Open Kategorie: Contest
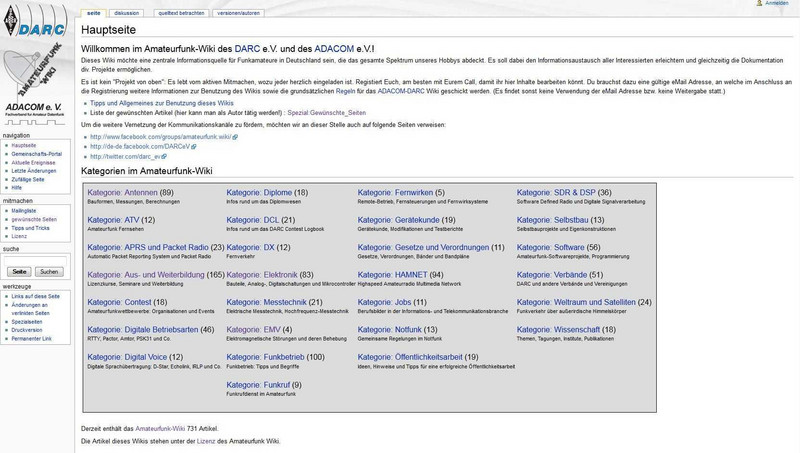 (x=119, y=302)
